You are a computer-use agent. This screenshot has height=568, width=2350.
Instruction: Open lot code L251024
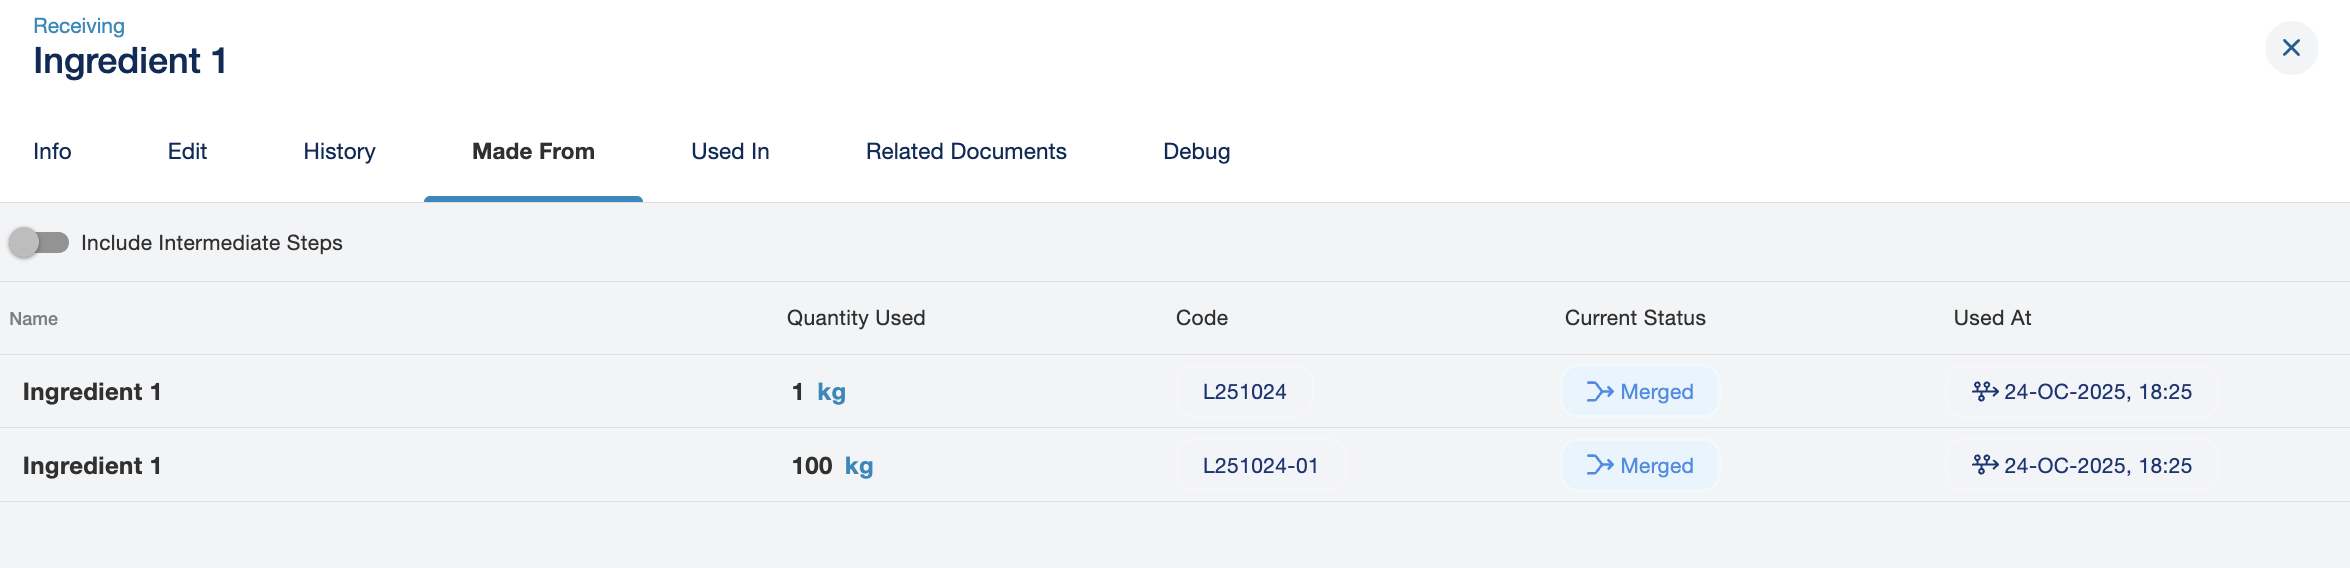(x=1244, y=392)
